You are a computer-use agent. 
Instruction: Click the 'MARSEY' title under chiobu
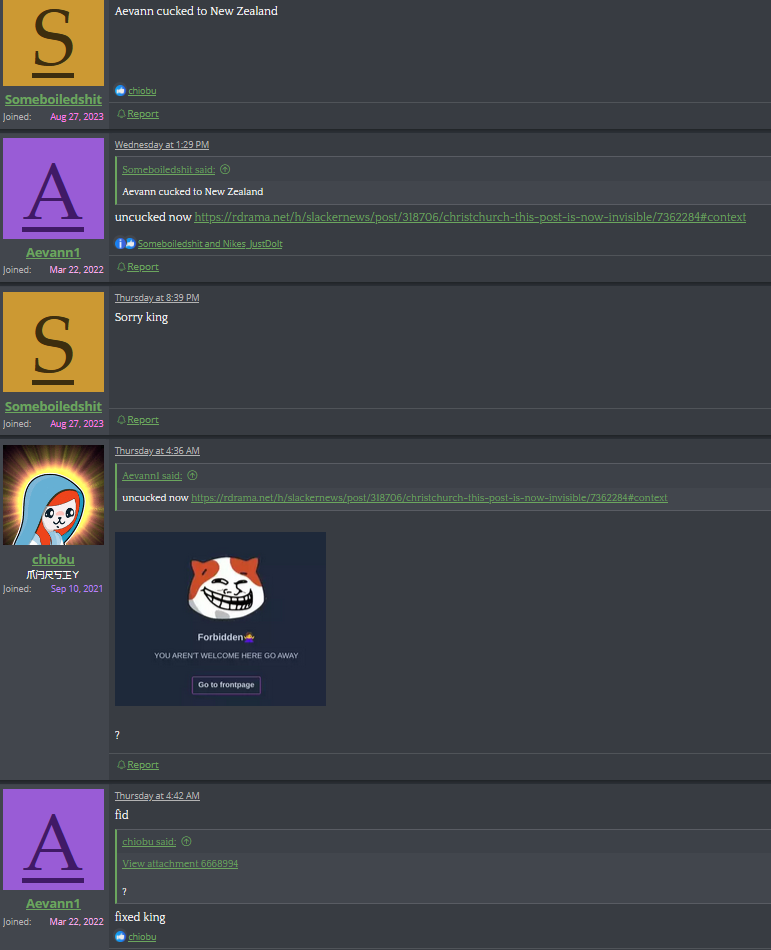tap(53, 574)
